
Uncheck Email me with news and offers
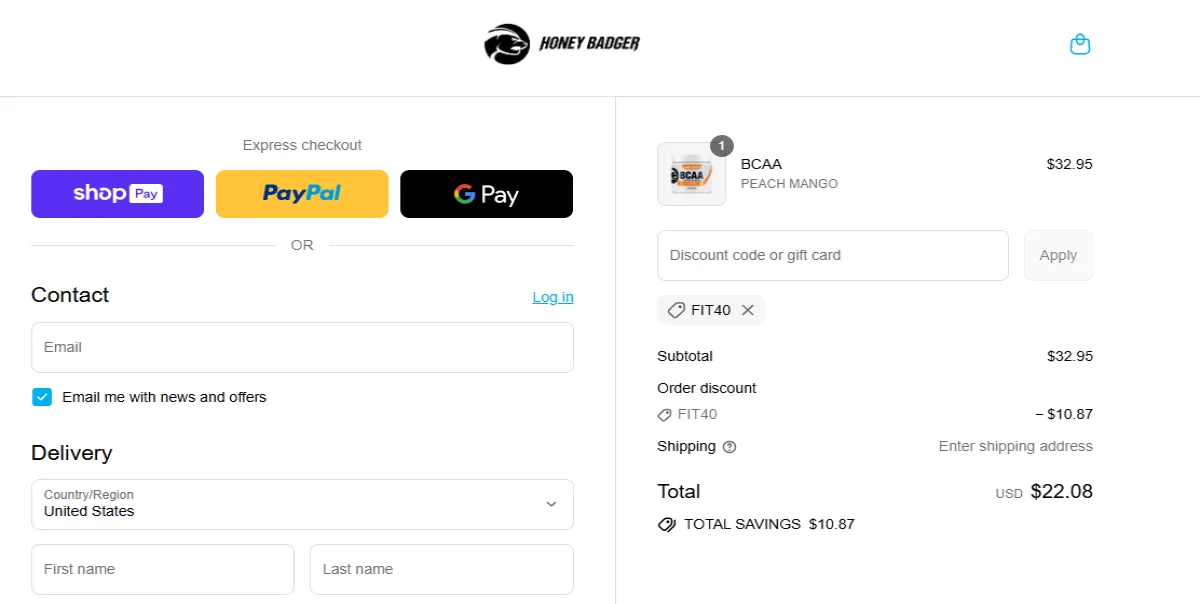(x=42, y=397)
